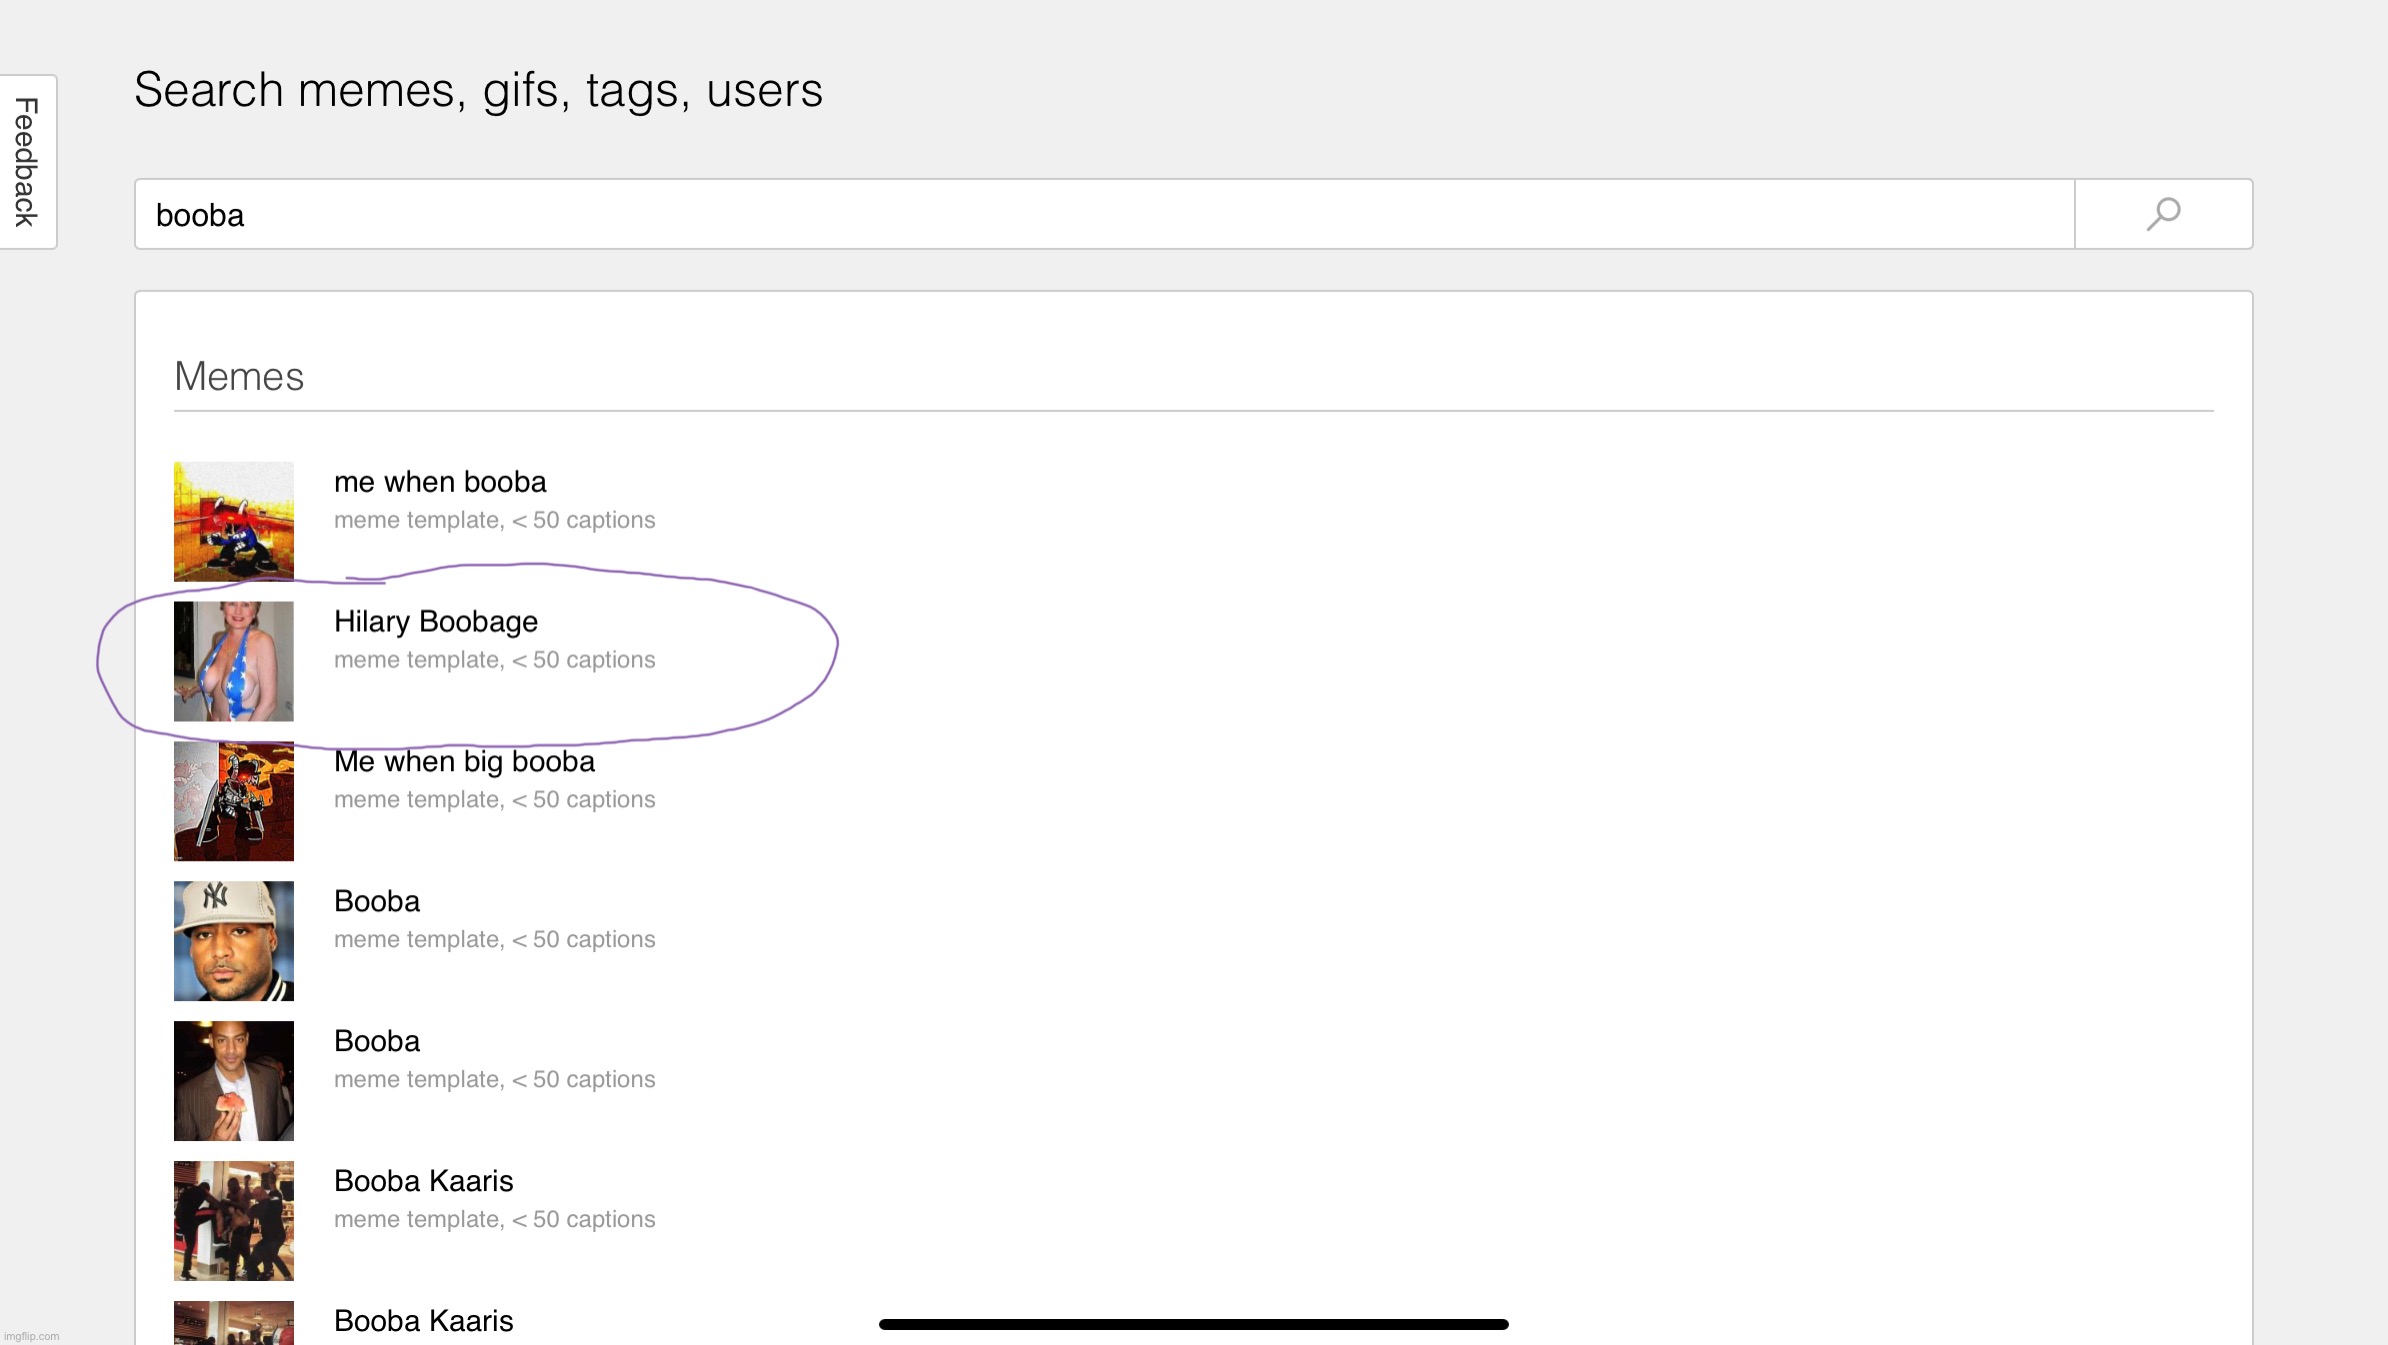
Task: Click the caption count under "me when booba"
Action: point(495,520)
